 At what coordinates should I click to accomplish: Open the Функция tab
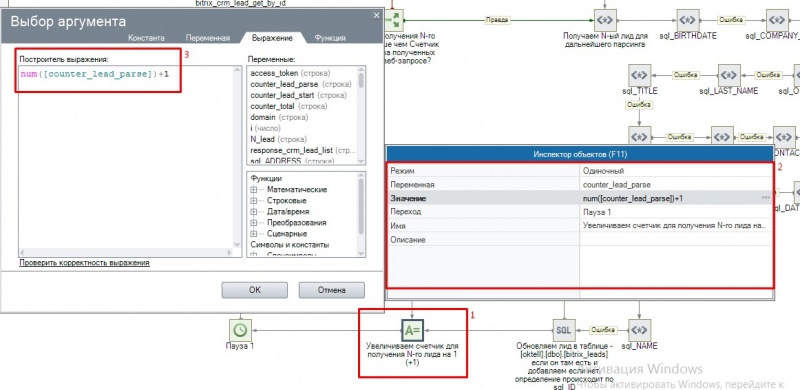[x=330, y=38]
